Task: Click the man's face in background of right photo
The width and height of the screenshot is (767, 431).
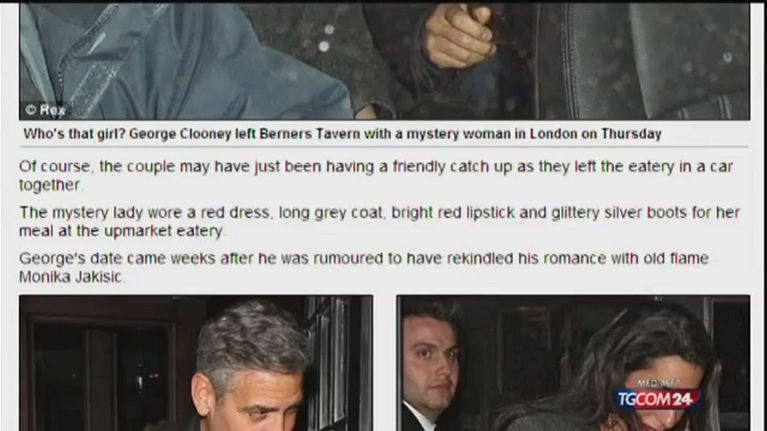Action: click(x=431, y=359)
